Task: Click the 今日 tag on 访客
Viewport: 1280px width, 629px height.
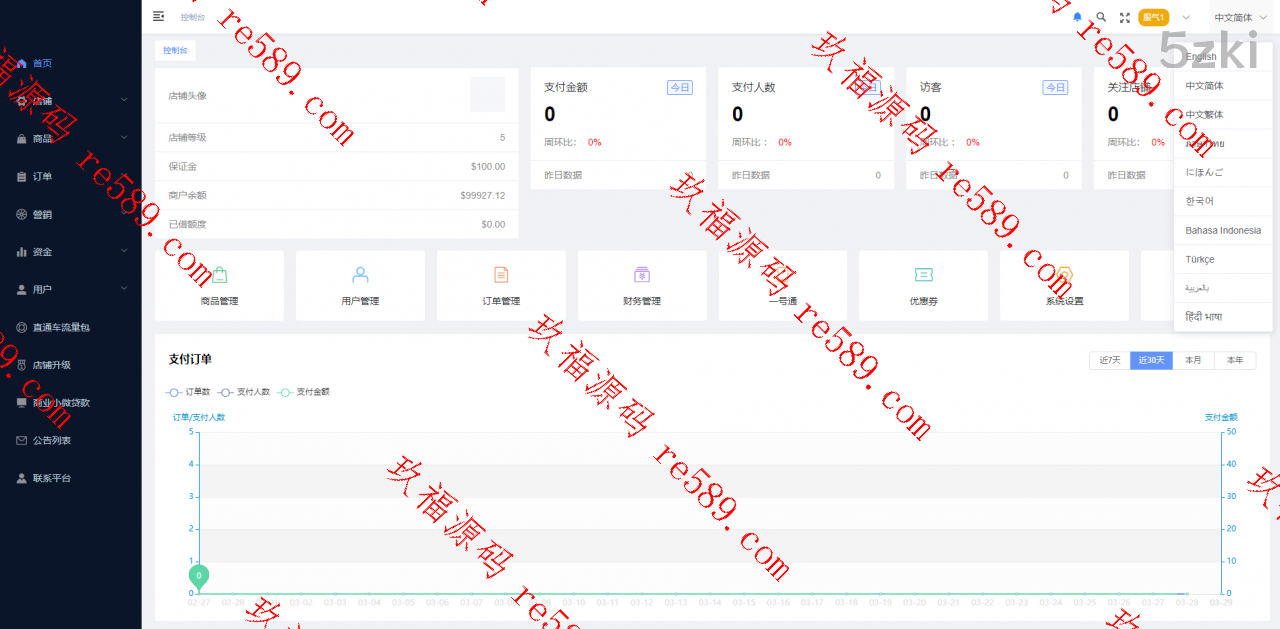Action: click(1055, 88)
